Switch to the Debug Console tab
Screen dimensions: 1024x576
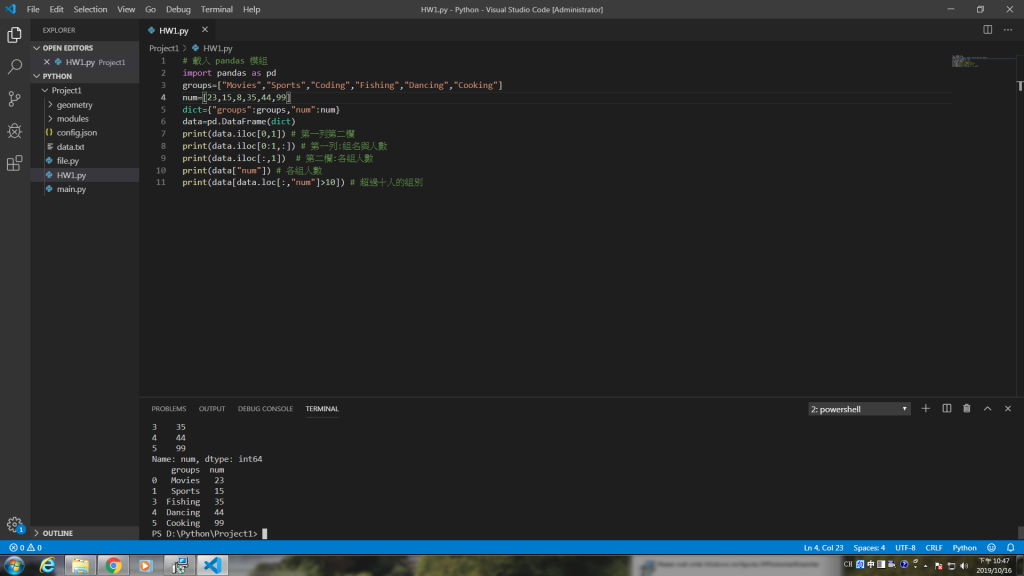265,409
